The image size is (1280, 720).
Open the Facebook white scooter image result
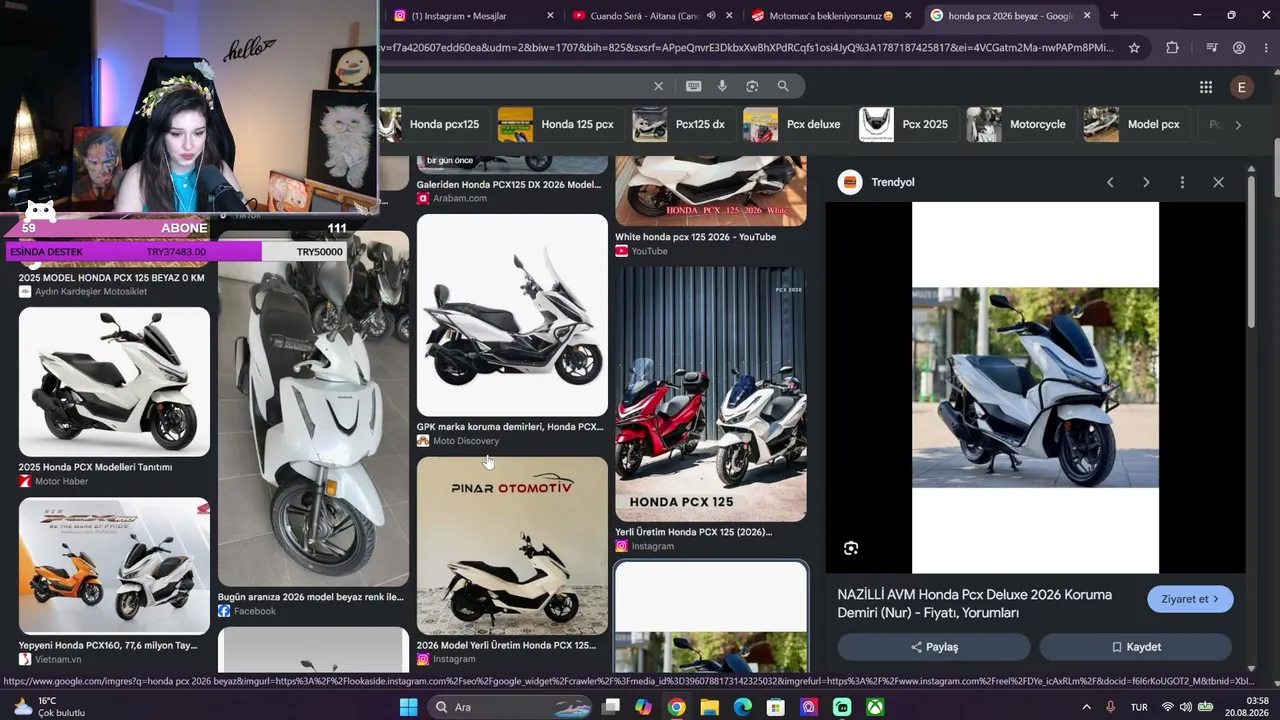[x=313, y=408]
